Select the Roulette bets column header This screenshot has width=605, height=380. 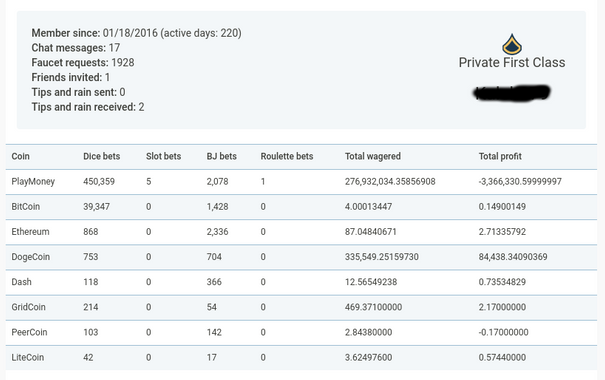tap(287, 156)
